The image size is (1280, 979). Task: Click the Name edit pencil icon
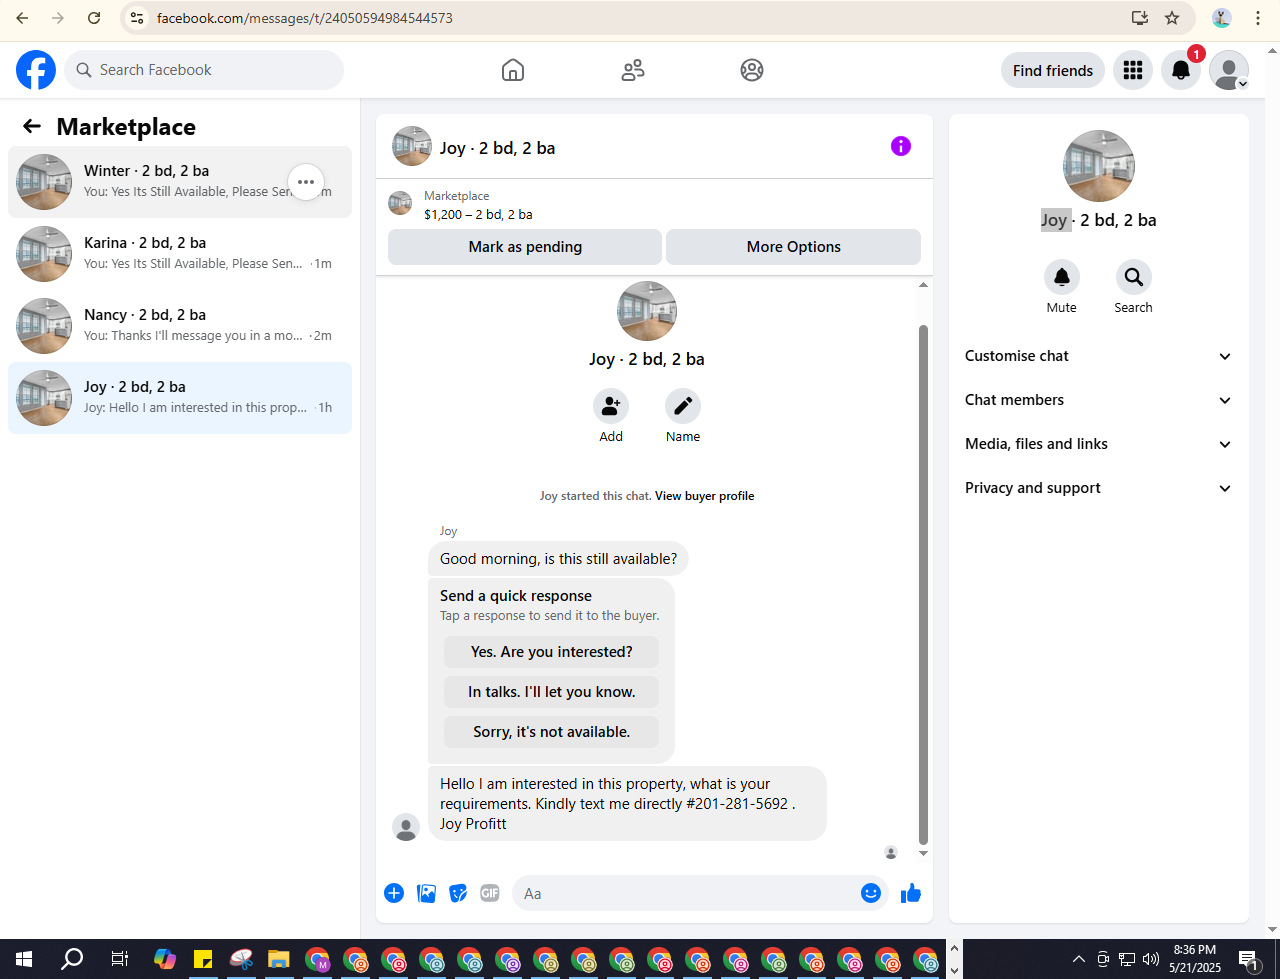(683, 406)
